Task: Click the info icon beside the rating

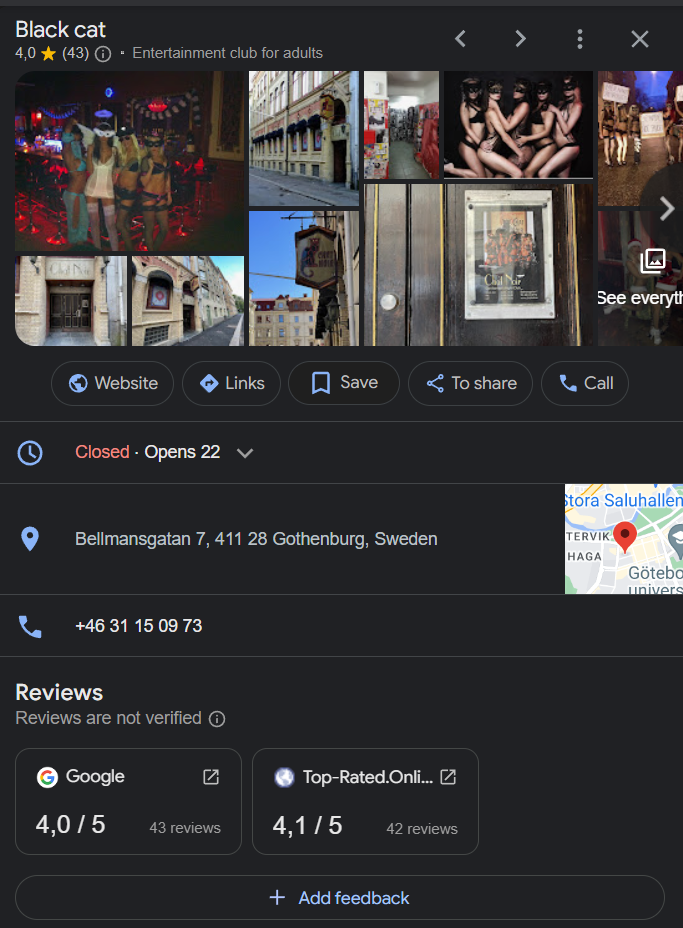Action: point(103,53)
